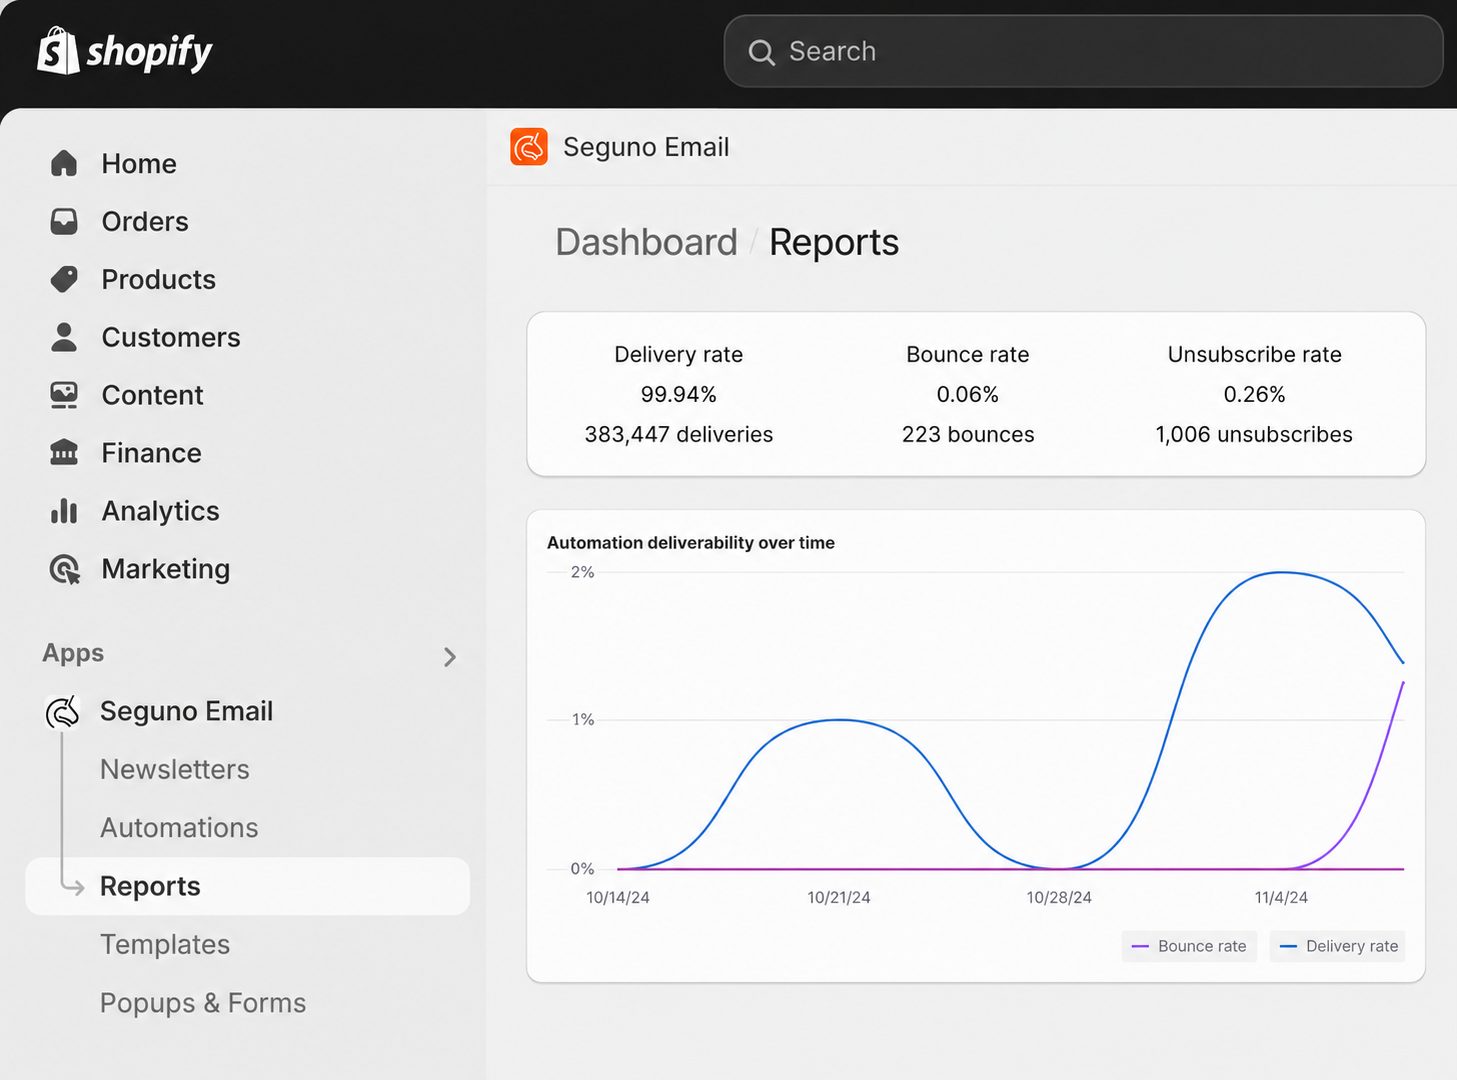Click the 1,006 unsubscribes text
This screenshot has width=1457, height=1080.
pos(1254,434)
